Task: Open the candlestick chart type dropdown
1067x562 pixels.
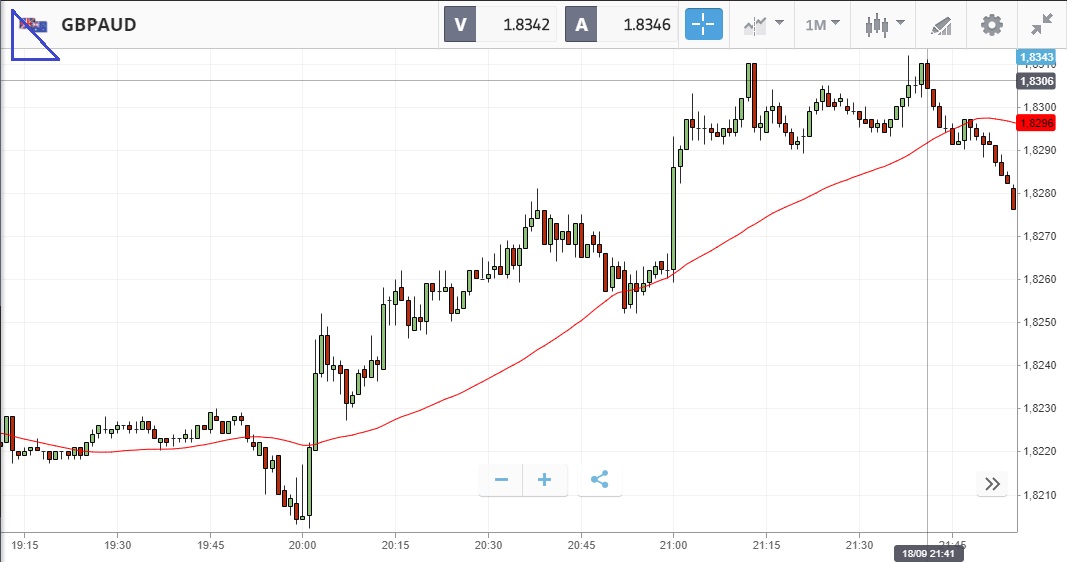Action: tap(885, 24)
